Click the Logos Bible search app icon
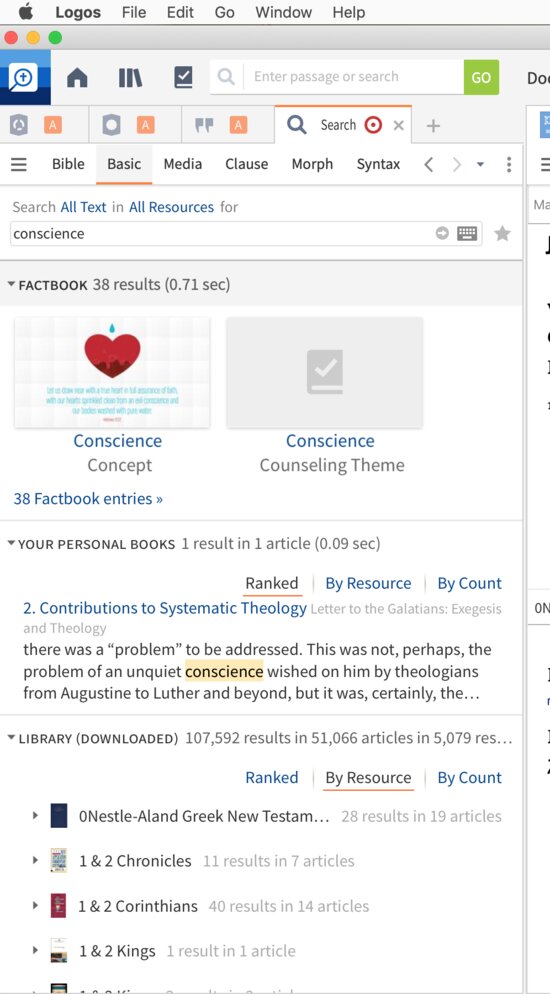The width and height of the screenshot is (550, 994). tap(24, 77)
